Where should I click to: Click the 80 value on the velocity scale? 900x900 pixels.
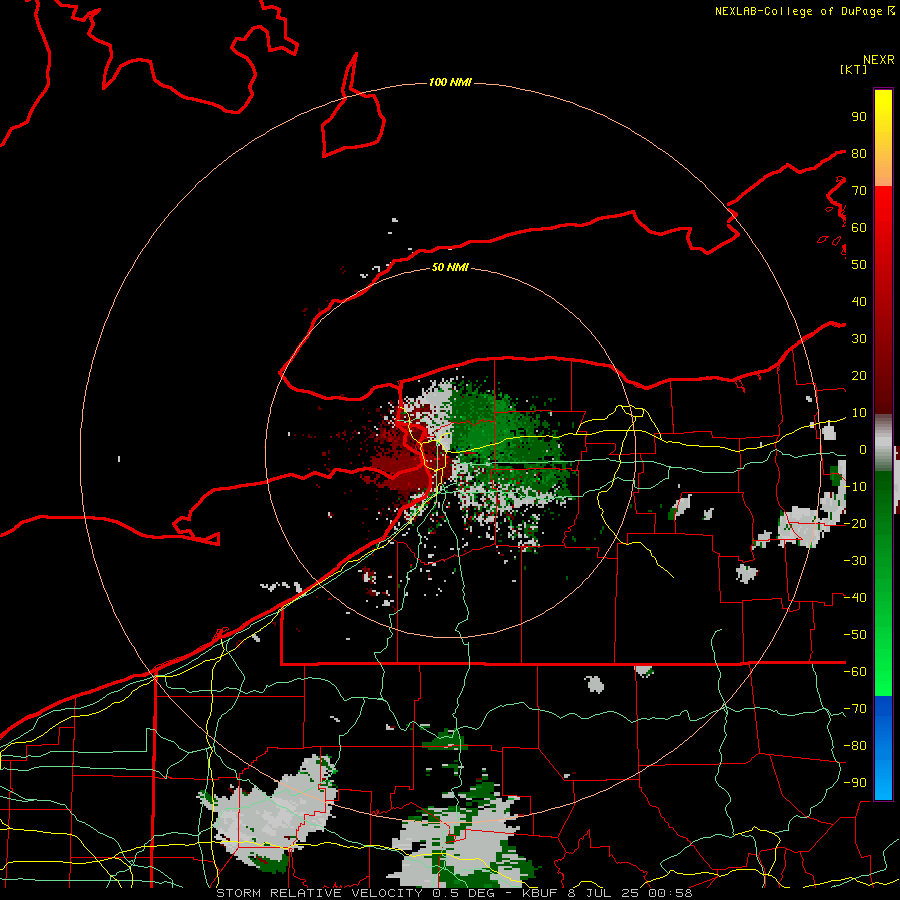click(x=859, y=153)
